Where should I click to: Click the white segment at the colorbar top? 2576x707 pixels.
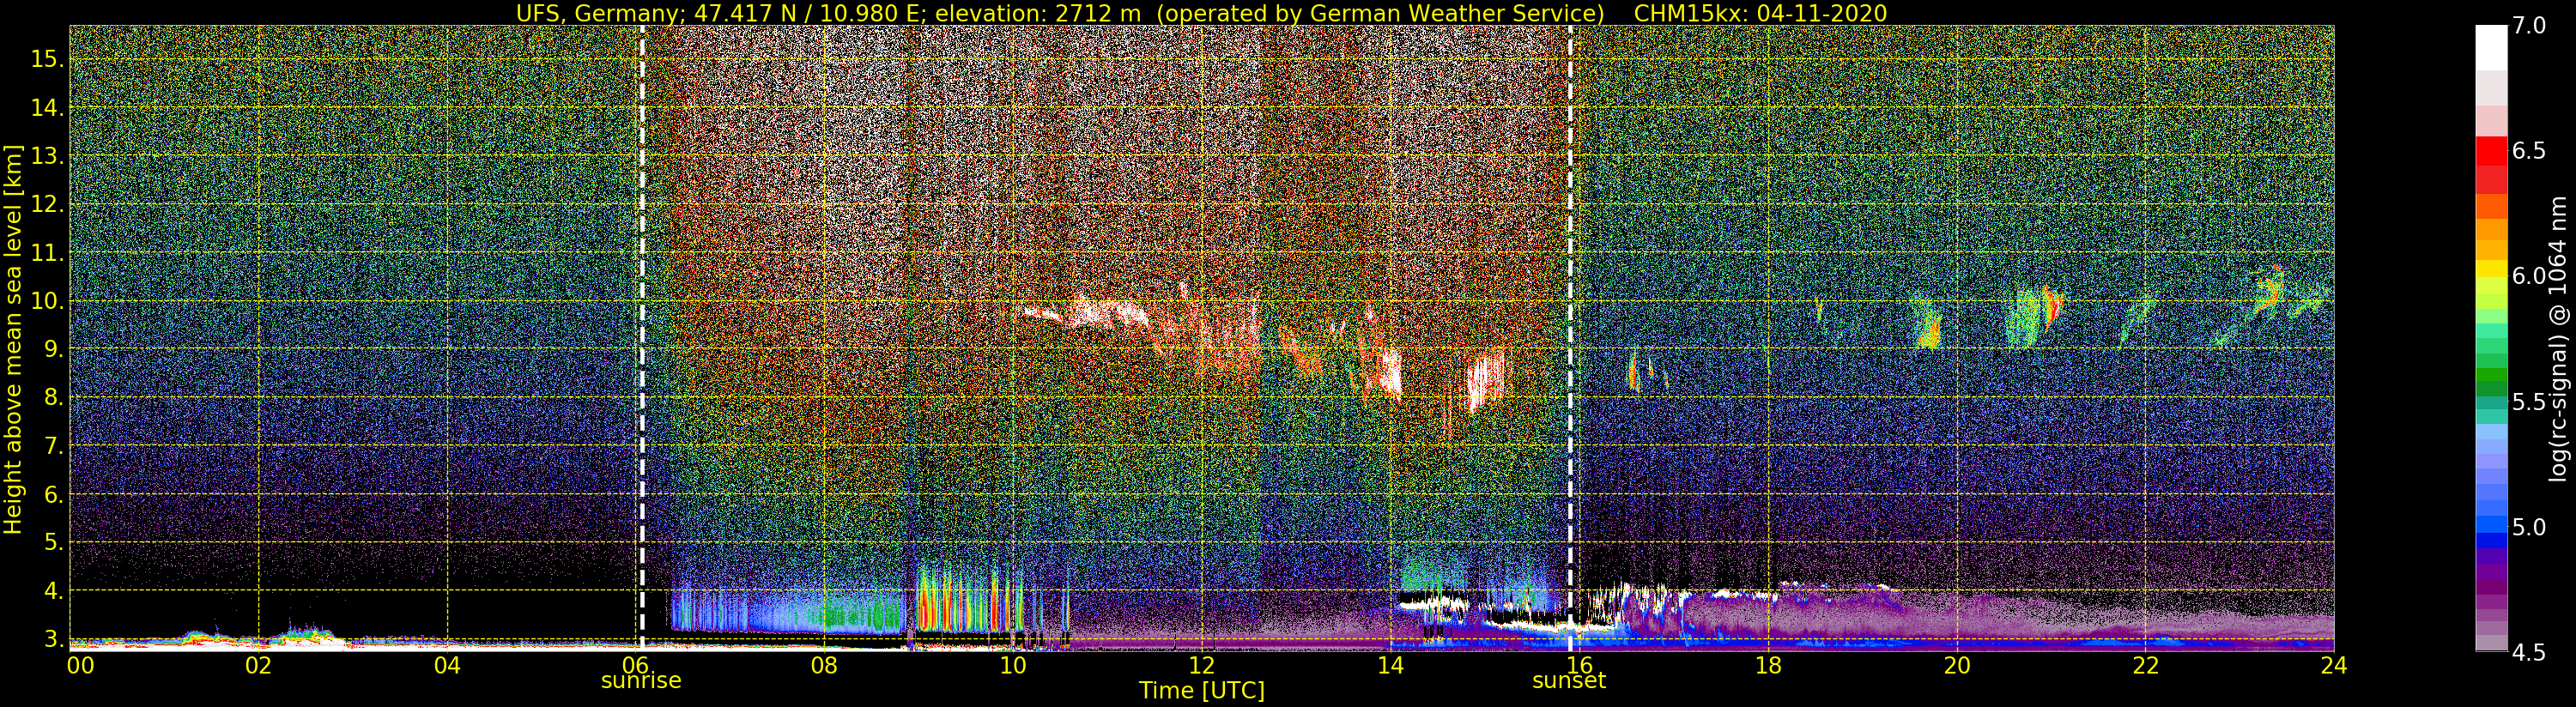(2491, 48)
